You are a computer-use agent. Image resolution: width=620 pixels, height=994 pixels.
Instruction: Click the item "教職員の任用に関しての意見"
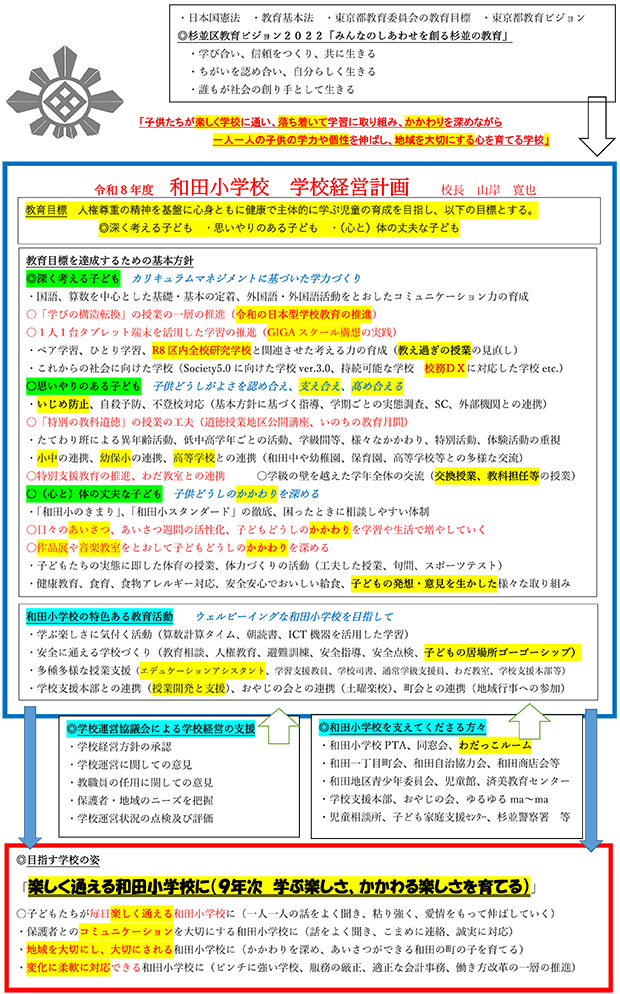[x=144, y=782]
